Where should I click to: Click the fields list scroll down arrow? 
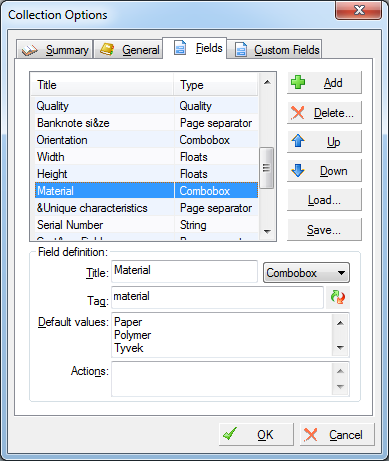pyautogui.click(x=267, y=231)
